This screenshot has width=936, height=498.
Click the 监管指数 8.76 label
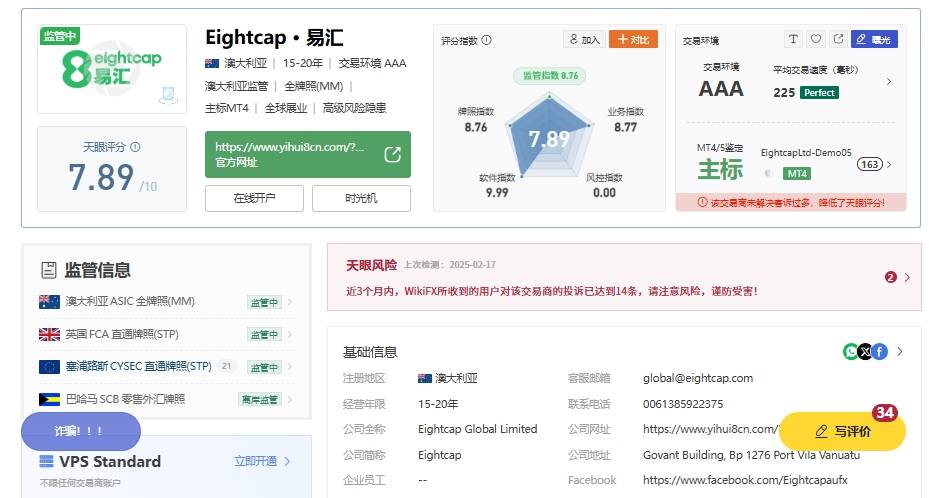[x=550, y=76]
